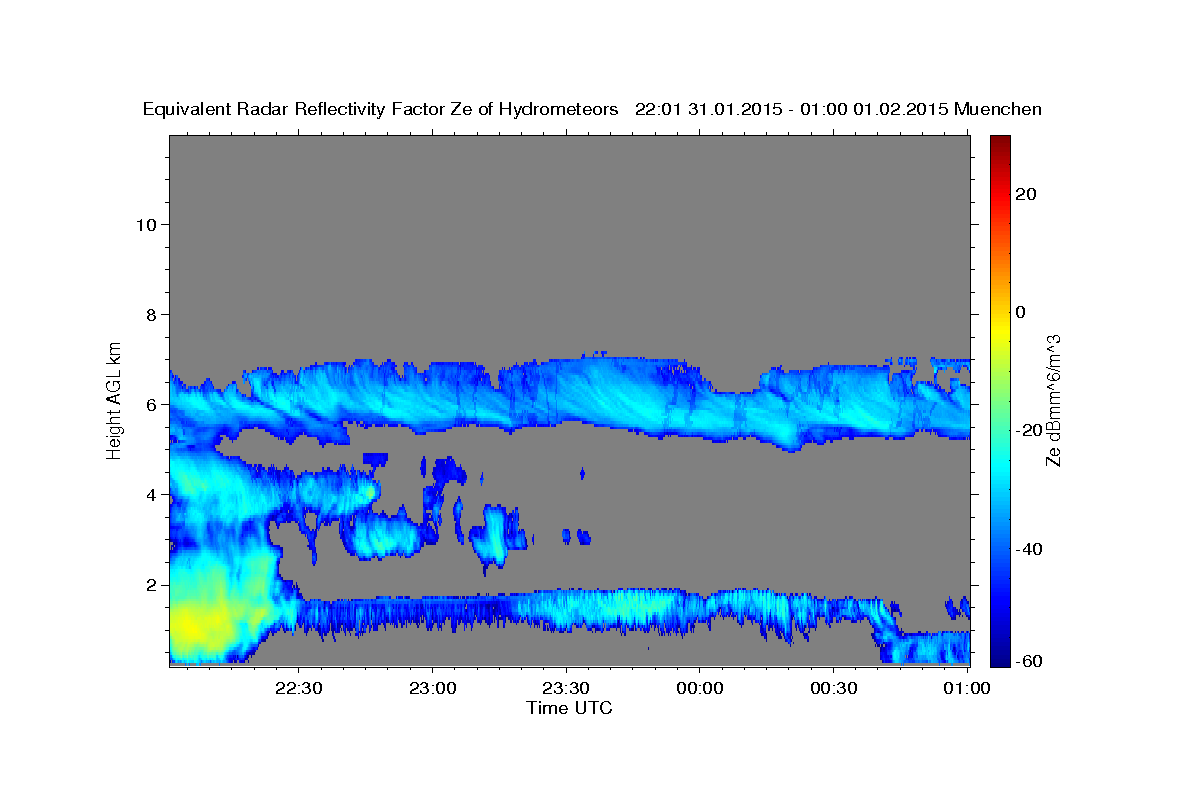Click the 'Time UTC' axis label
1200x800 pixels.
[569, 708]
